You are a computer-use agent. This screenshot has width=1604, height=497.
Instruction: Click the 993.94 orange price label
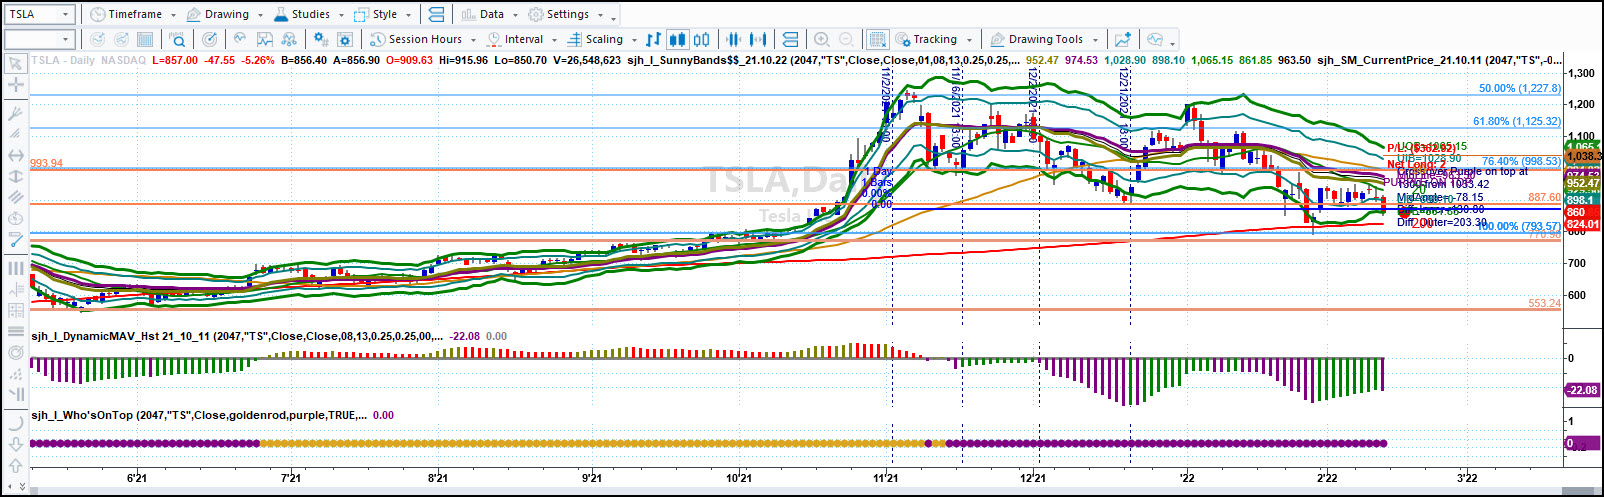46,163
